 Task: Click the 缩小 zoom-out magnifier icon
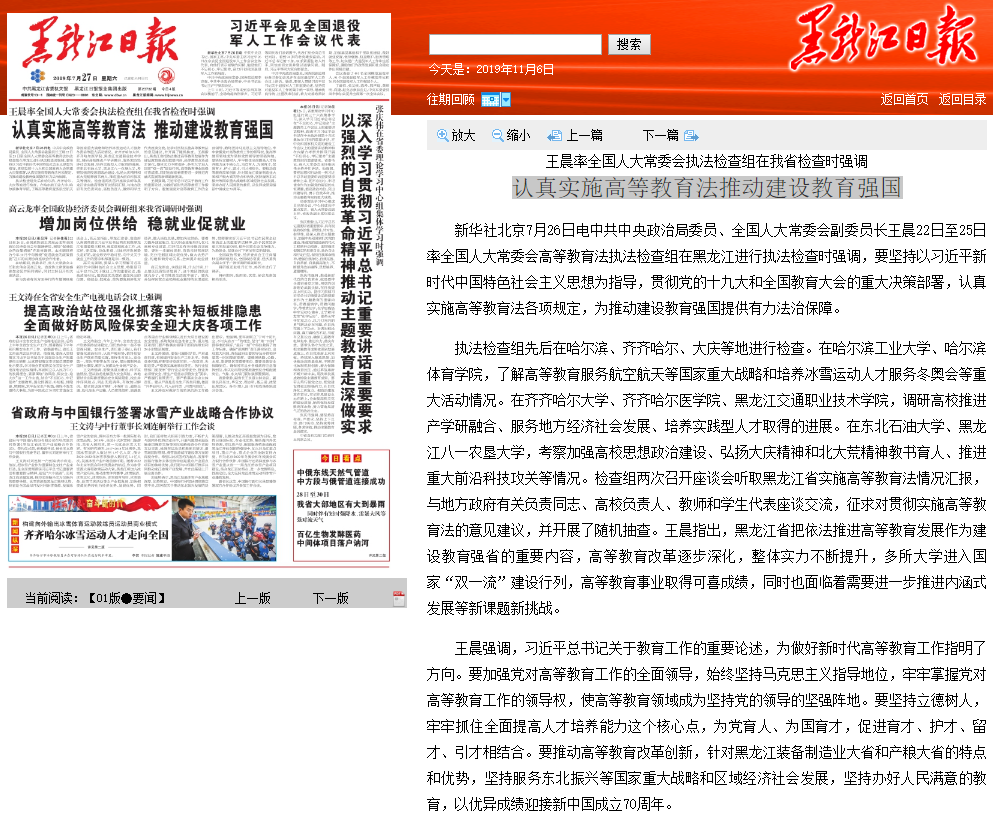tap(497, 136)
